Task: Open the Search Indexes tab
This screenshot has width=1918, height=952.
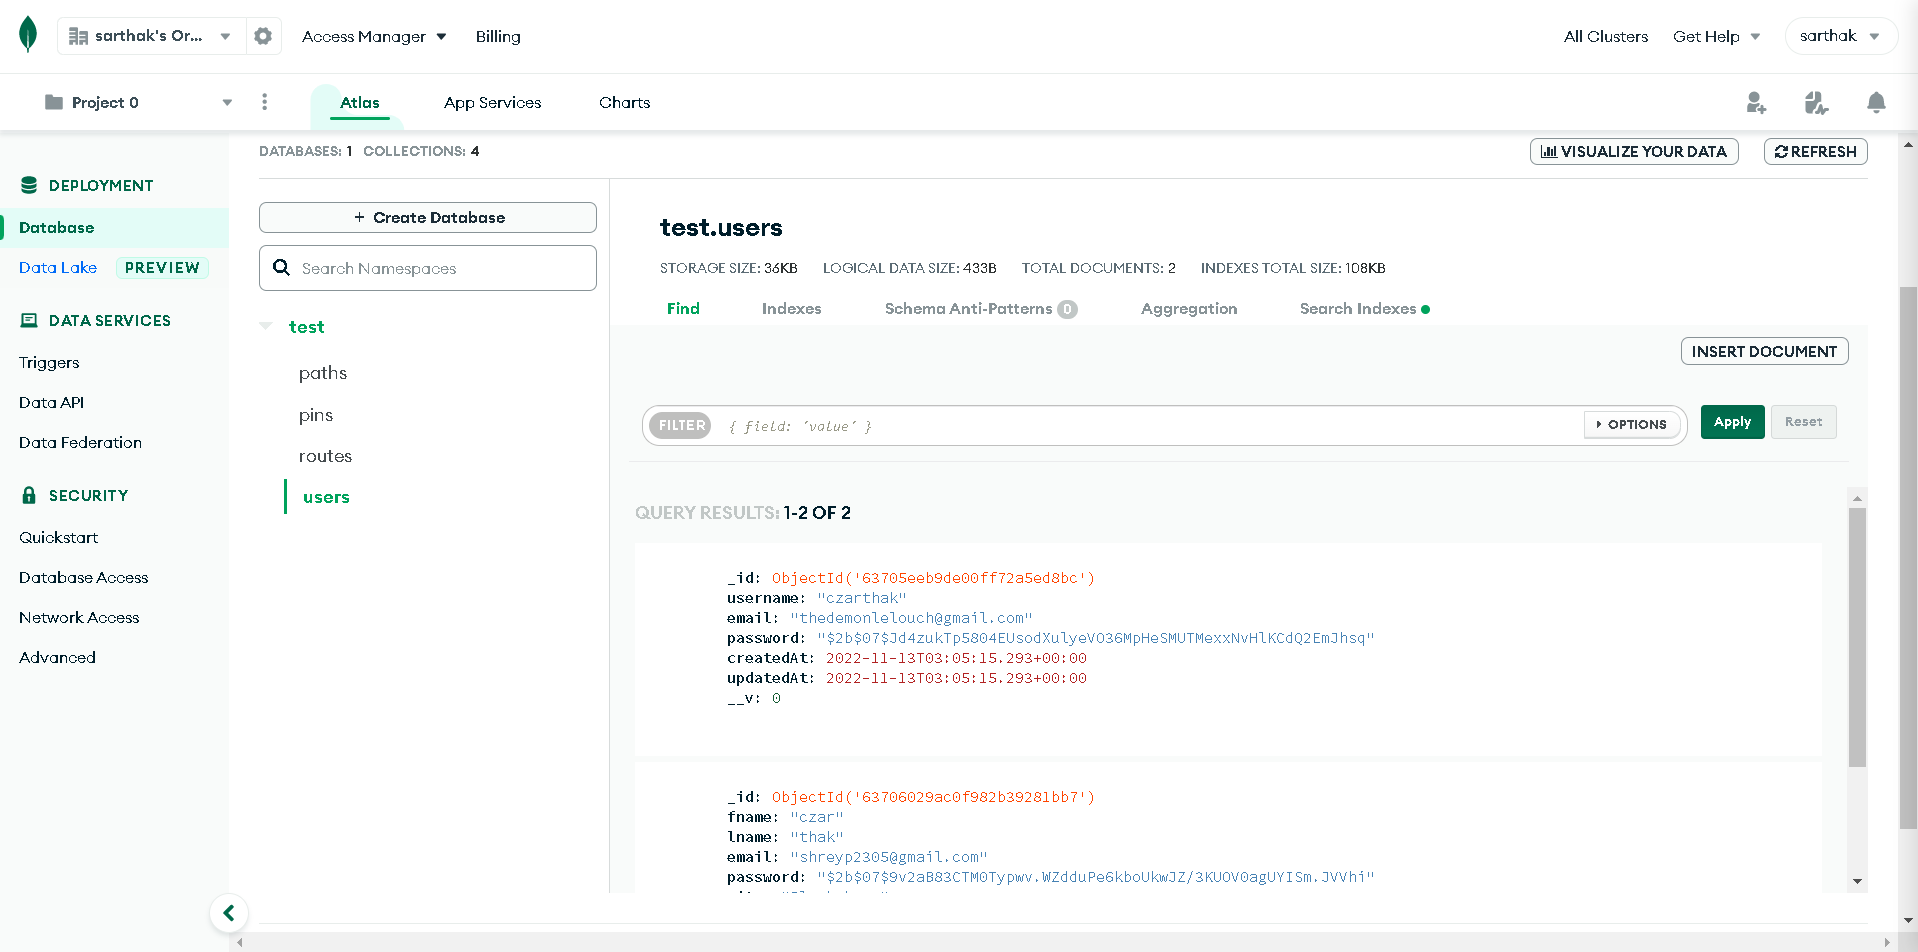Action: (x=1364, y=308)
